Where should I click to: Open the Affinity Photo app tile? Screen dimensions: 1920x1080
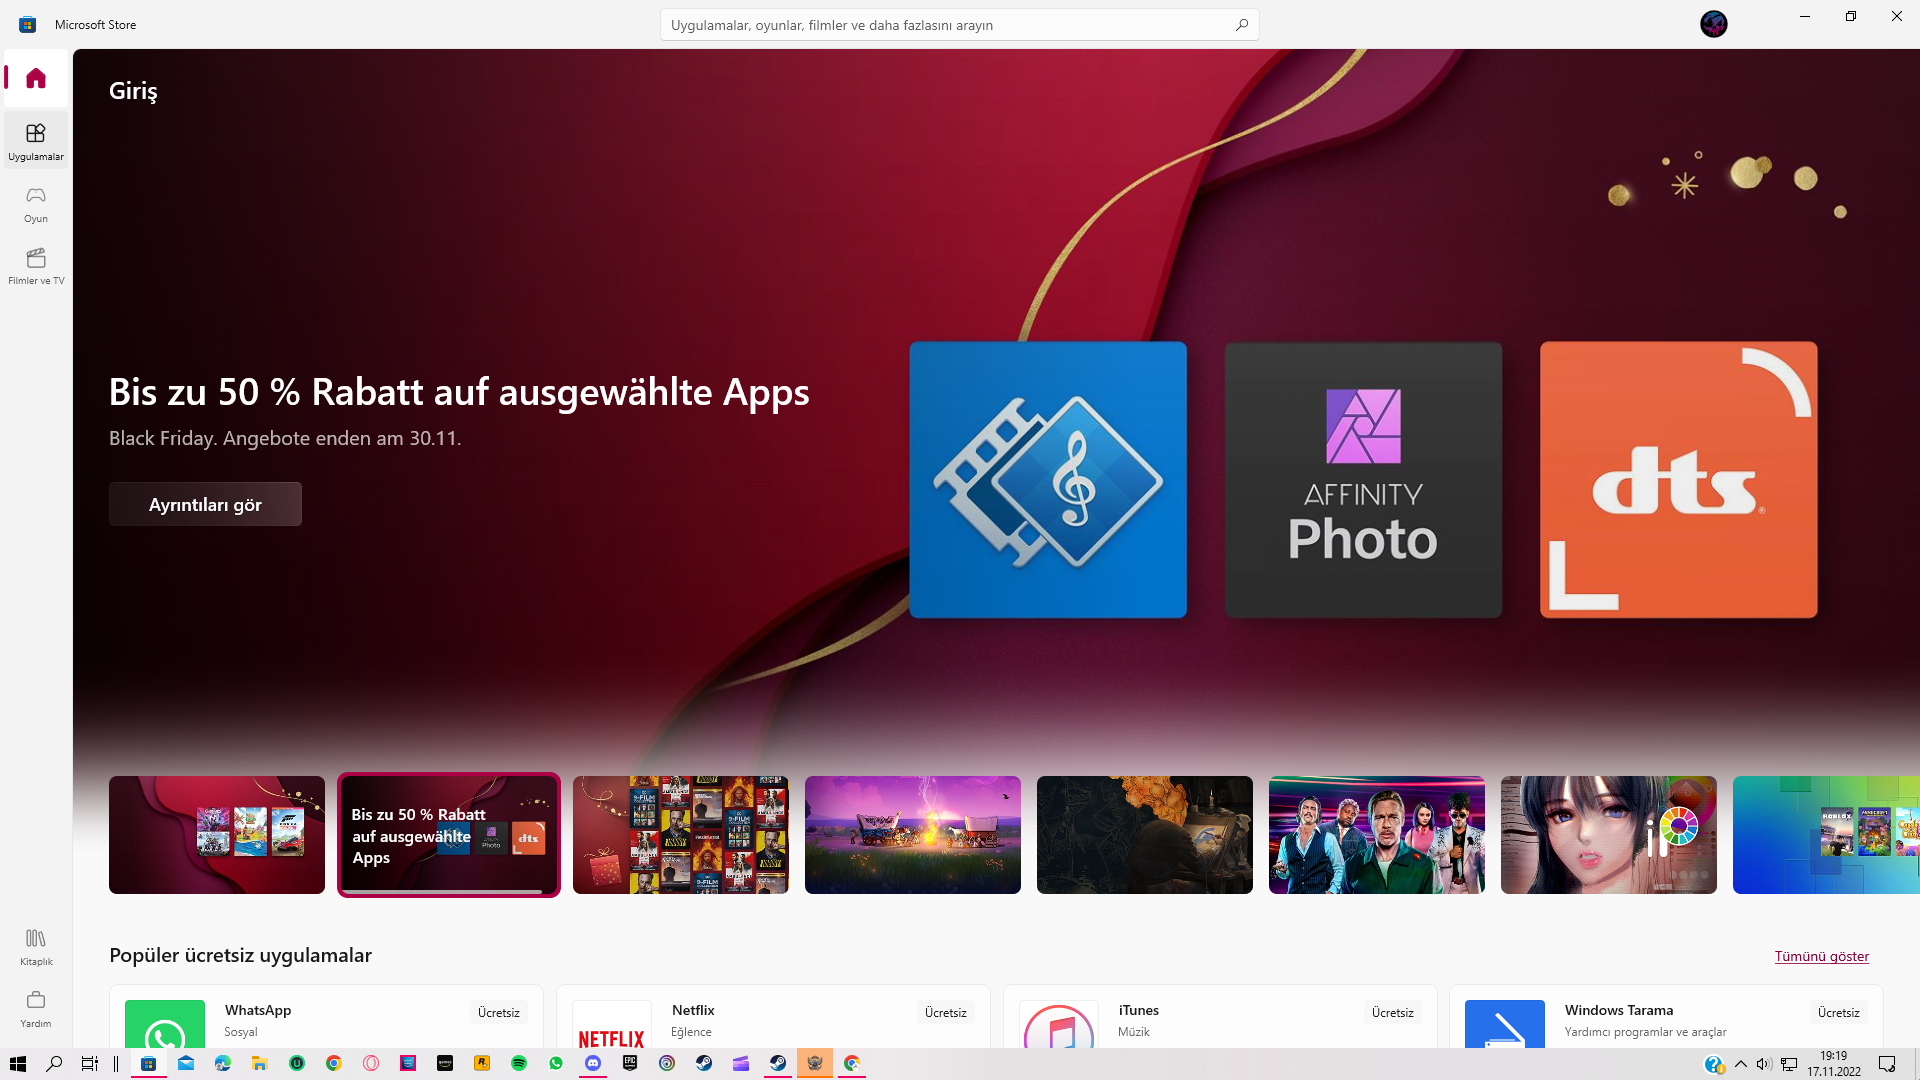pyautogui.click(x=1363, y=480)
